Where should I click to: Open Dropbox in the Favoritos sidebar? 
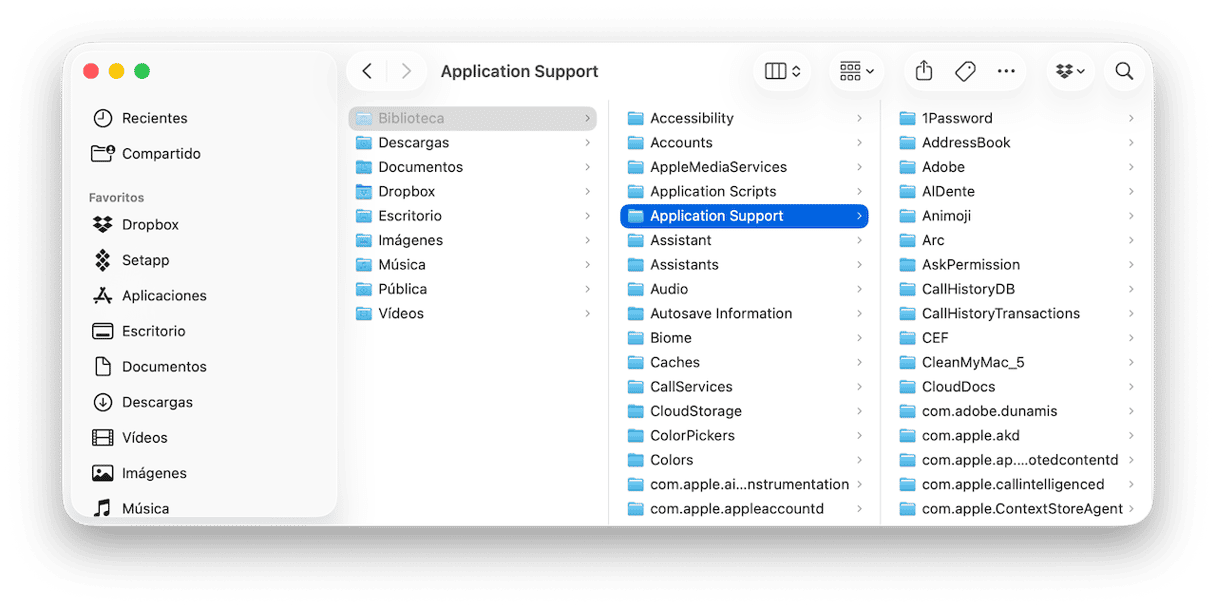click(x=150, y=225)
